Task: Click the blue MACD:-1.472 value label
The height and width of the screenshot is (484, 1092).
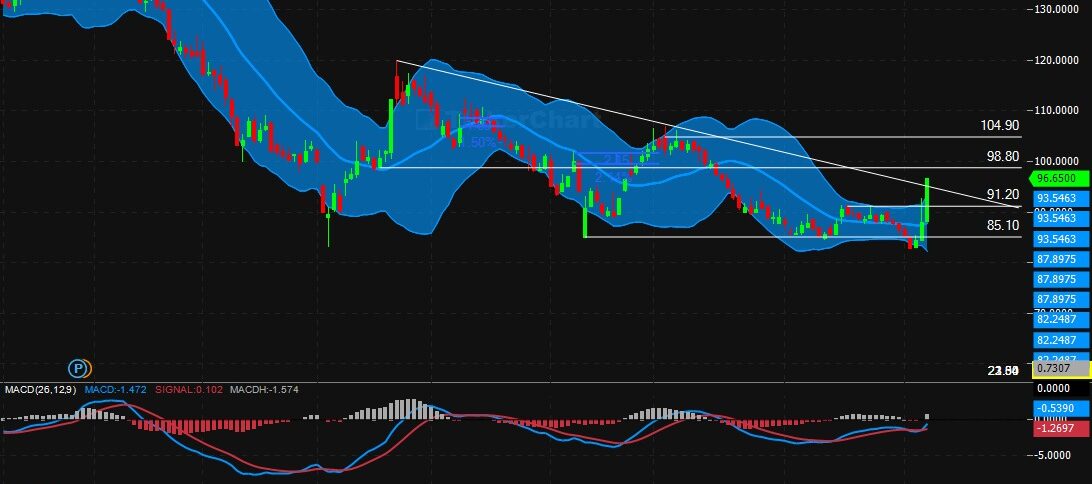Action: click(x=116, y=389)
